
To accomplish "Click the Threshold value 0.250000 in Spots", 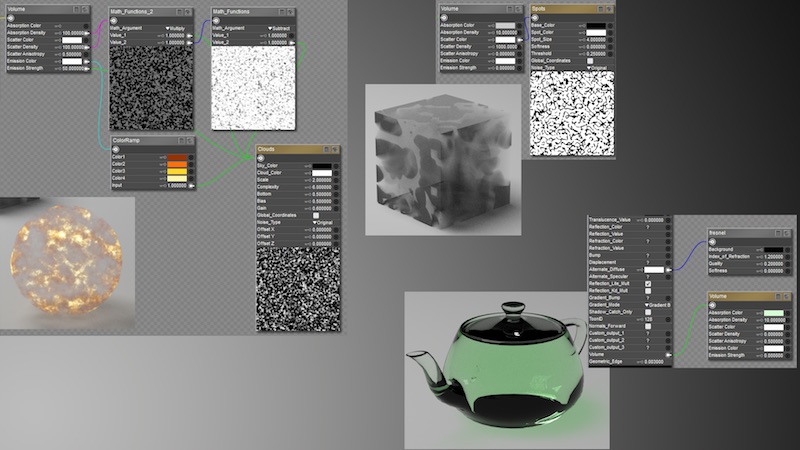I will click(595, 54).
